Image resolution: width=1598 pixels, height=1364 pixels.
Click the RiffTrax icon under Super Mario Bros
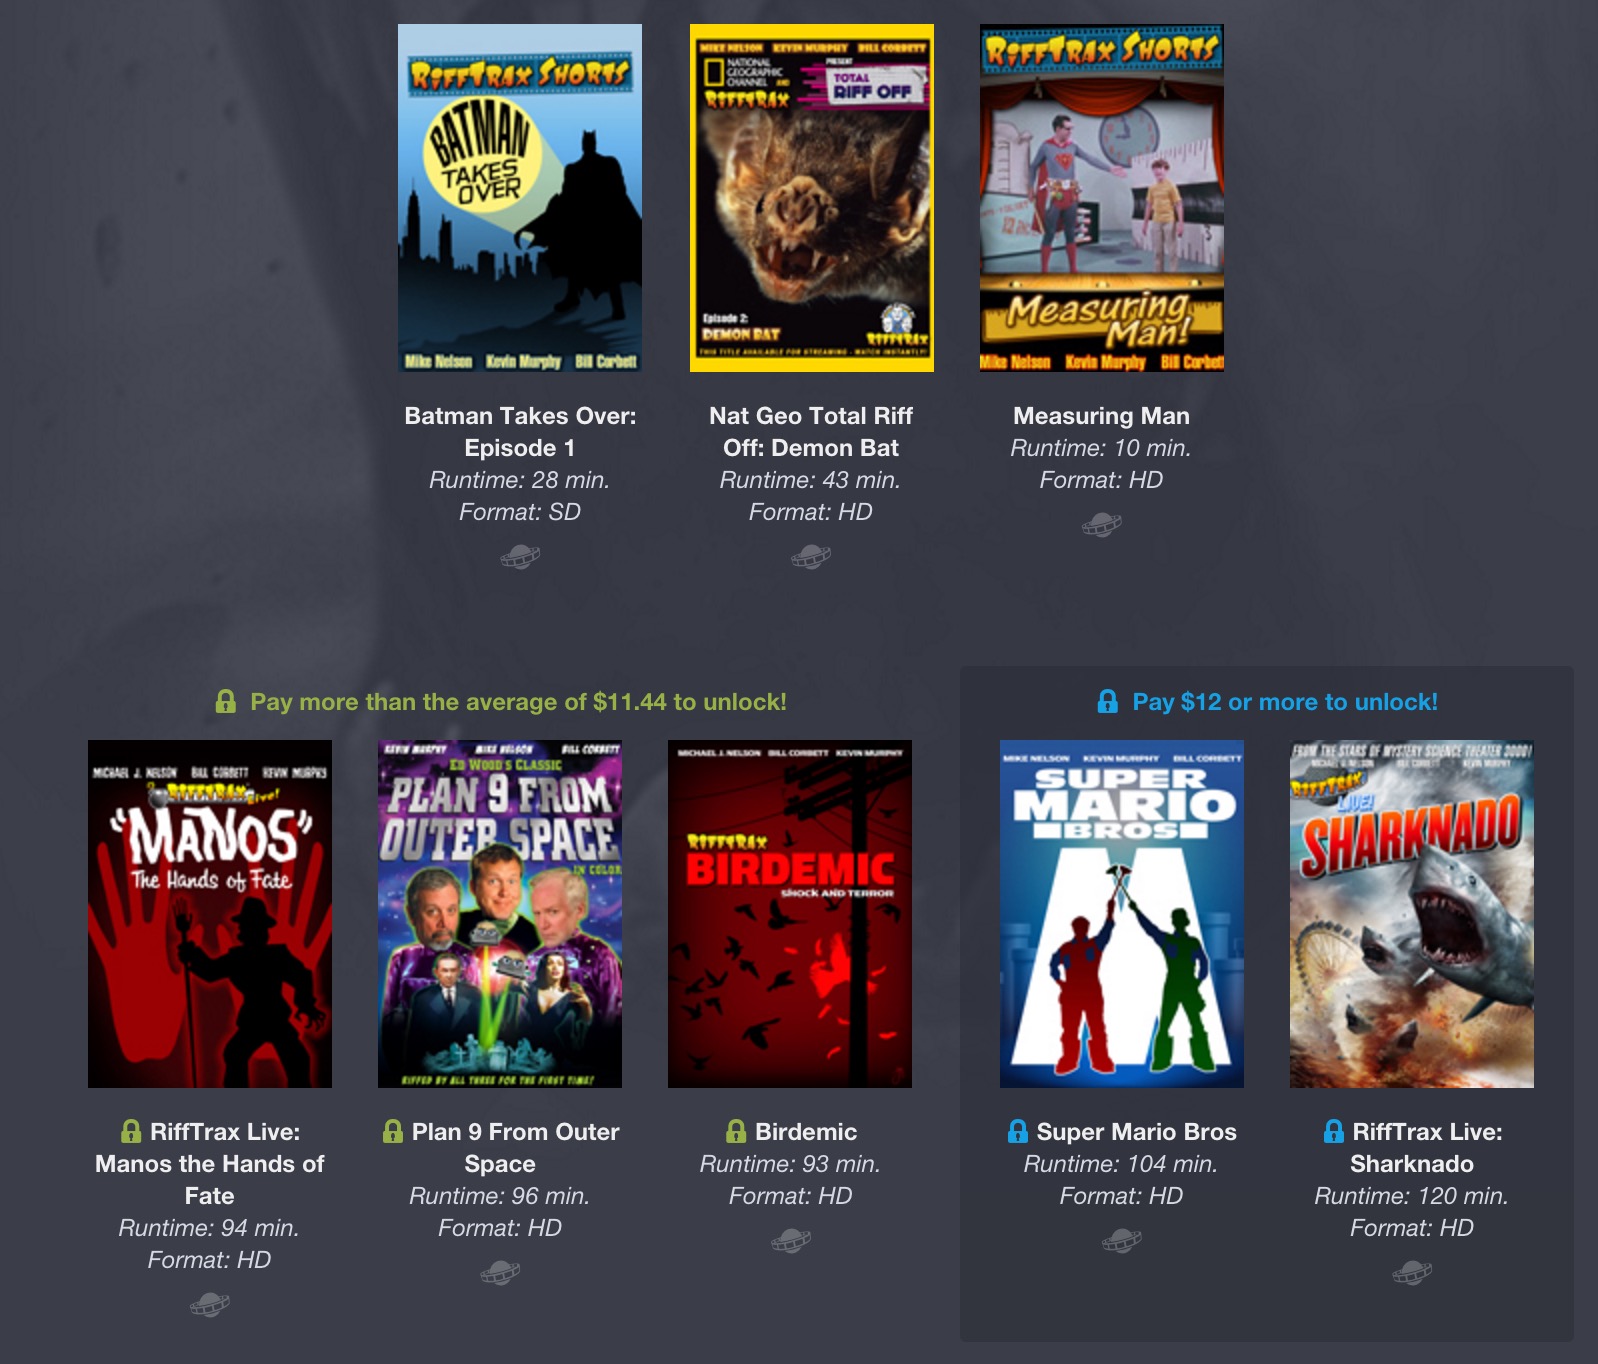tap(1121, 1240)
